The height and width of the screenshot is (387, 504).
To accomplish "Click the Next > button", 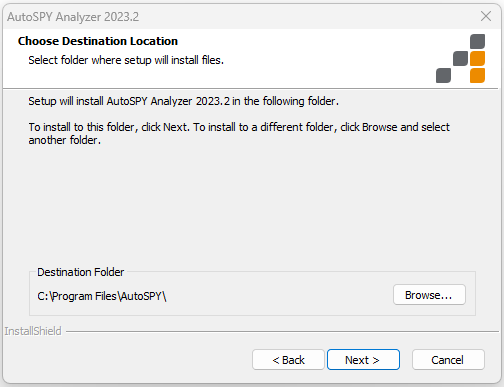I will point(363,360).
